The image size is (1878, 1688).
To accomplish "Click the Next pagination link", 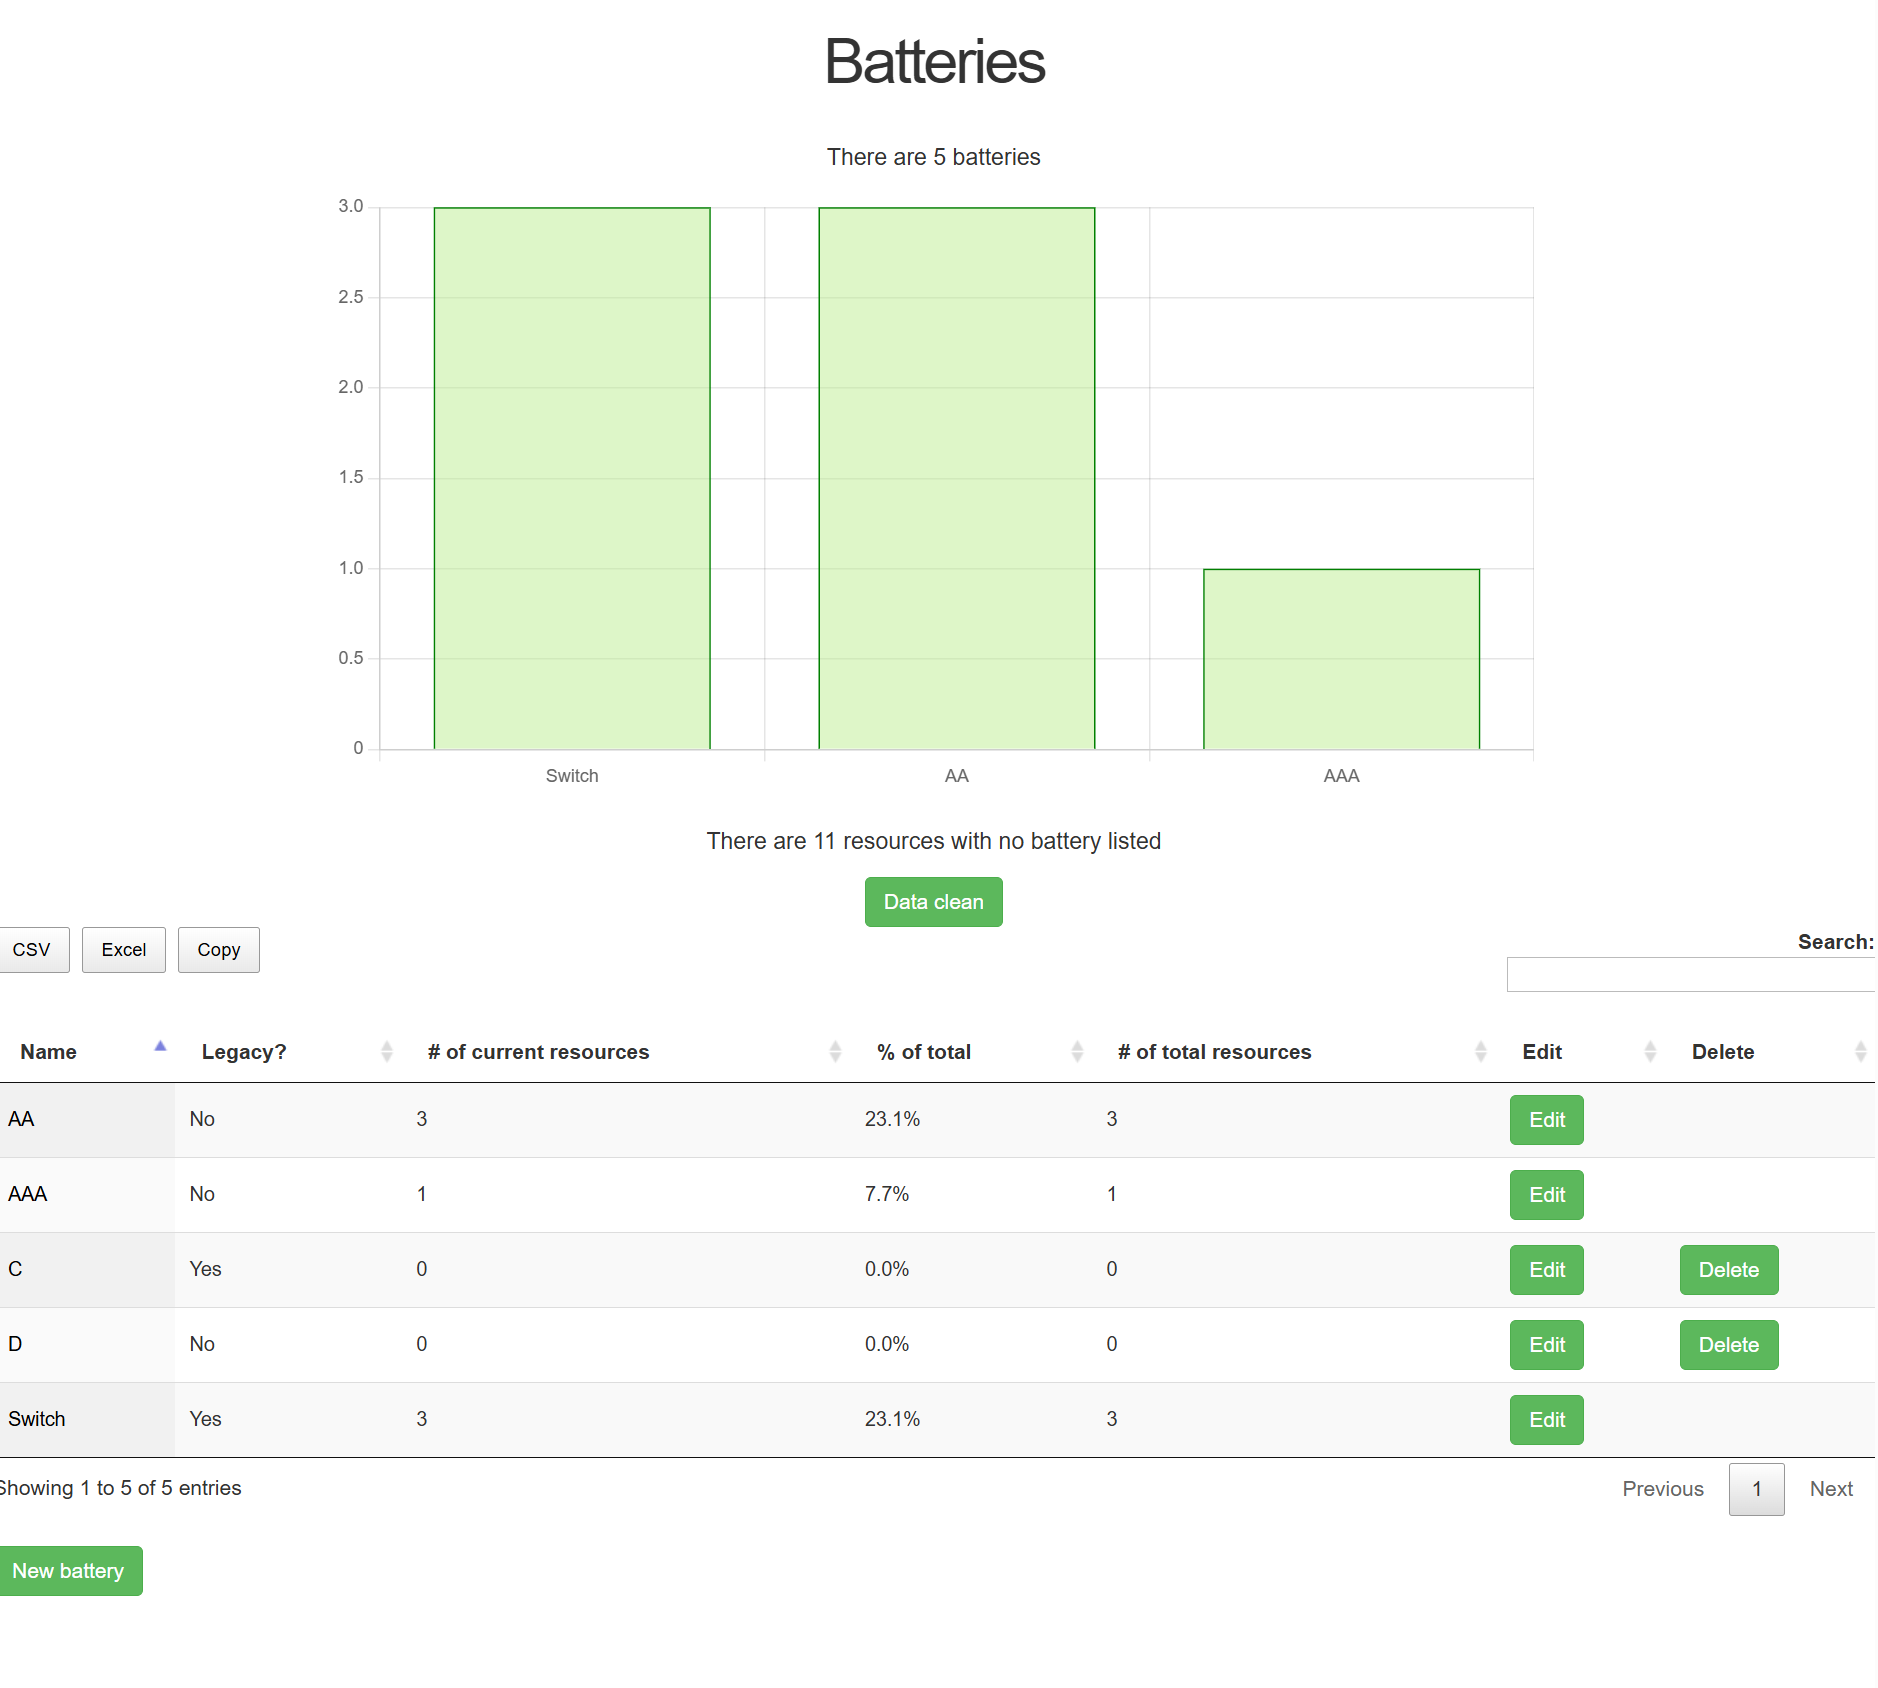I will click(x=1830, y=1489).
